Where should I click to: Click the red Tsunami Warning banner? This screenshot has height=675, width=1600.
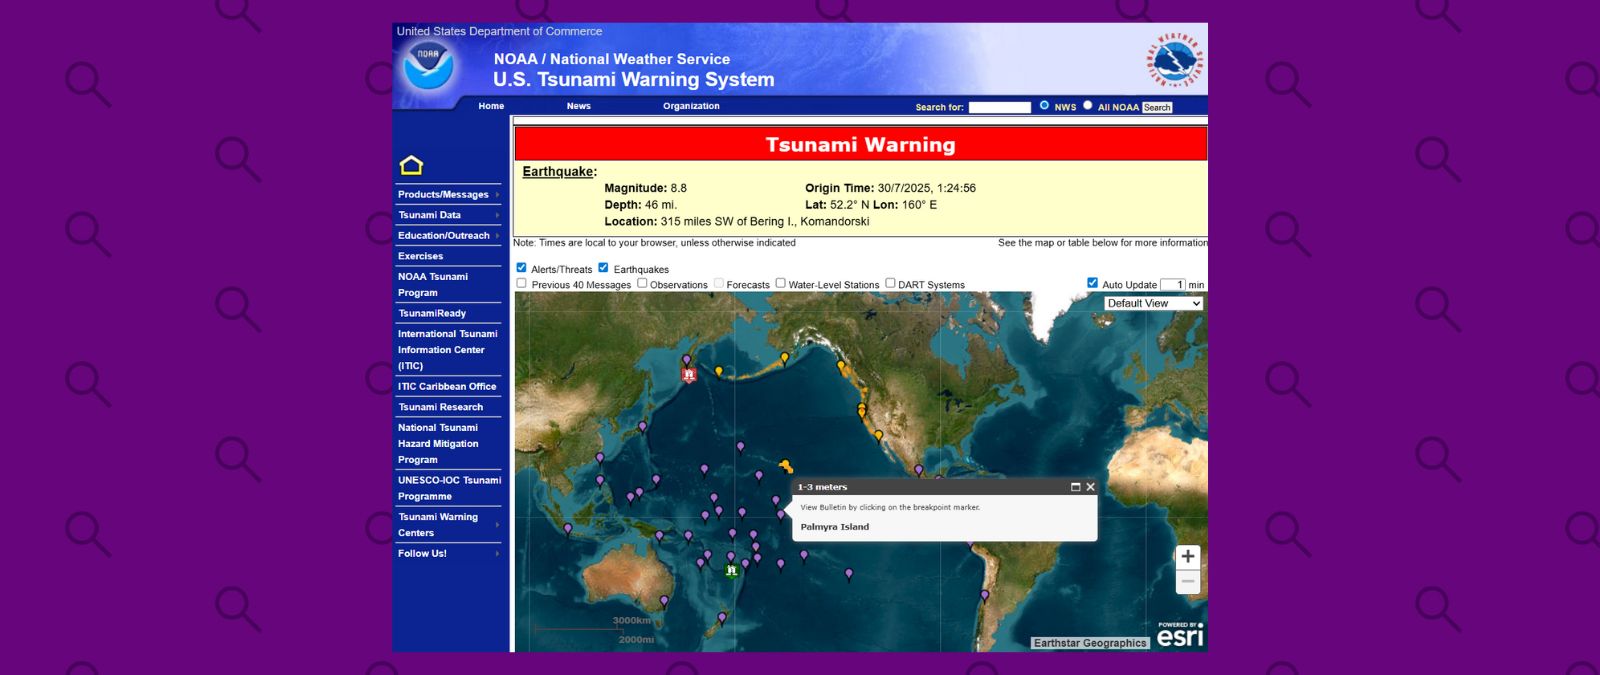(860, 144)
